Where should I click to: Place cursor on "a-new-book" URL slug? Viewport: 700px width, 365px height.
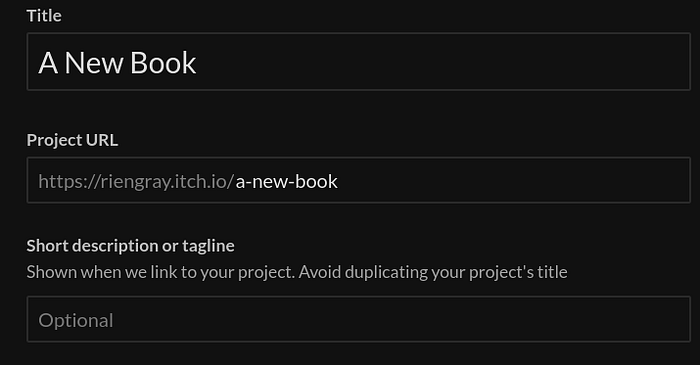point(287,182)
